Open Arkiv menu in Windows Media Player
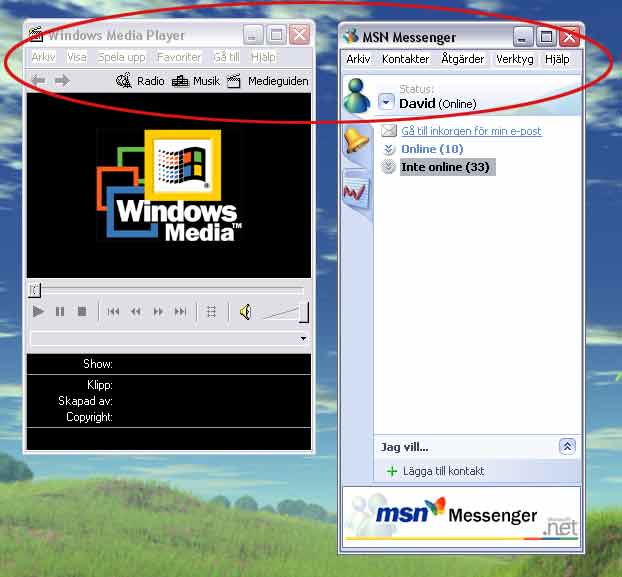 [44, 57]
